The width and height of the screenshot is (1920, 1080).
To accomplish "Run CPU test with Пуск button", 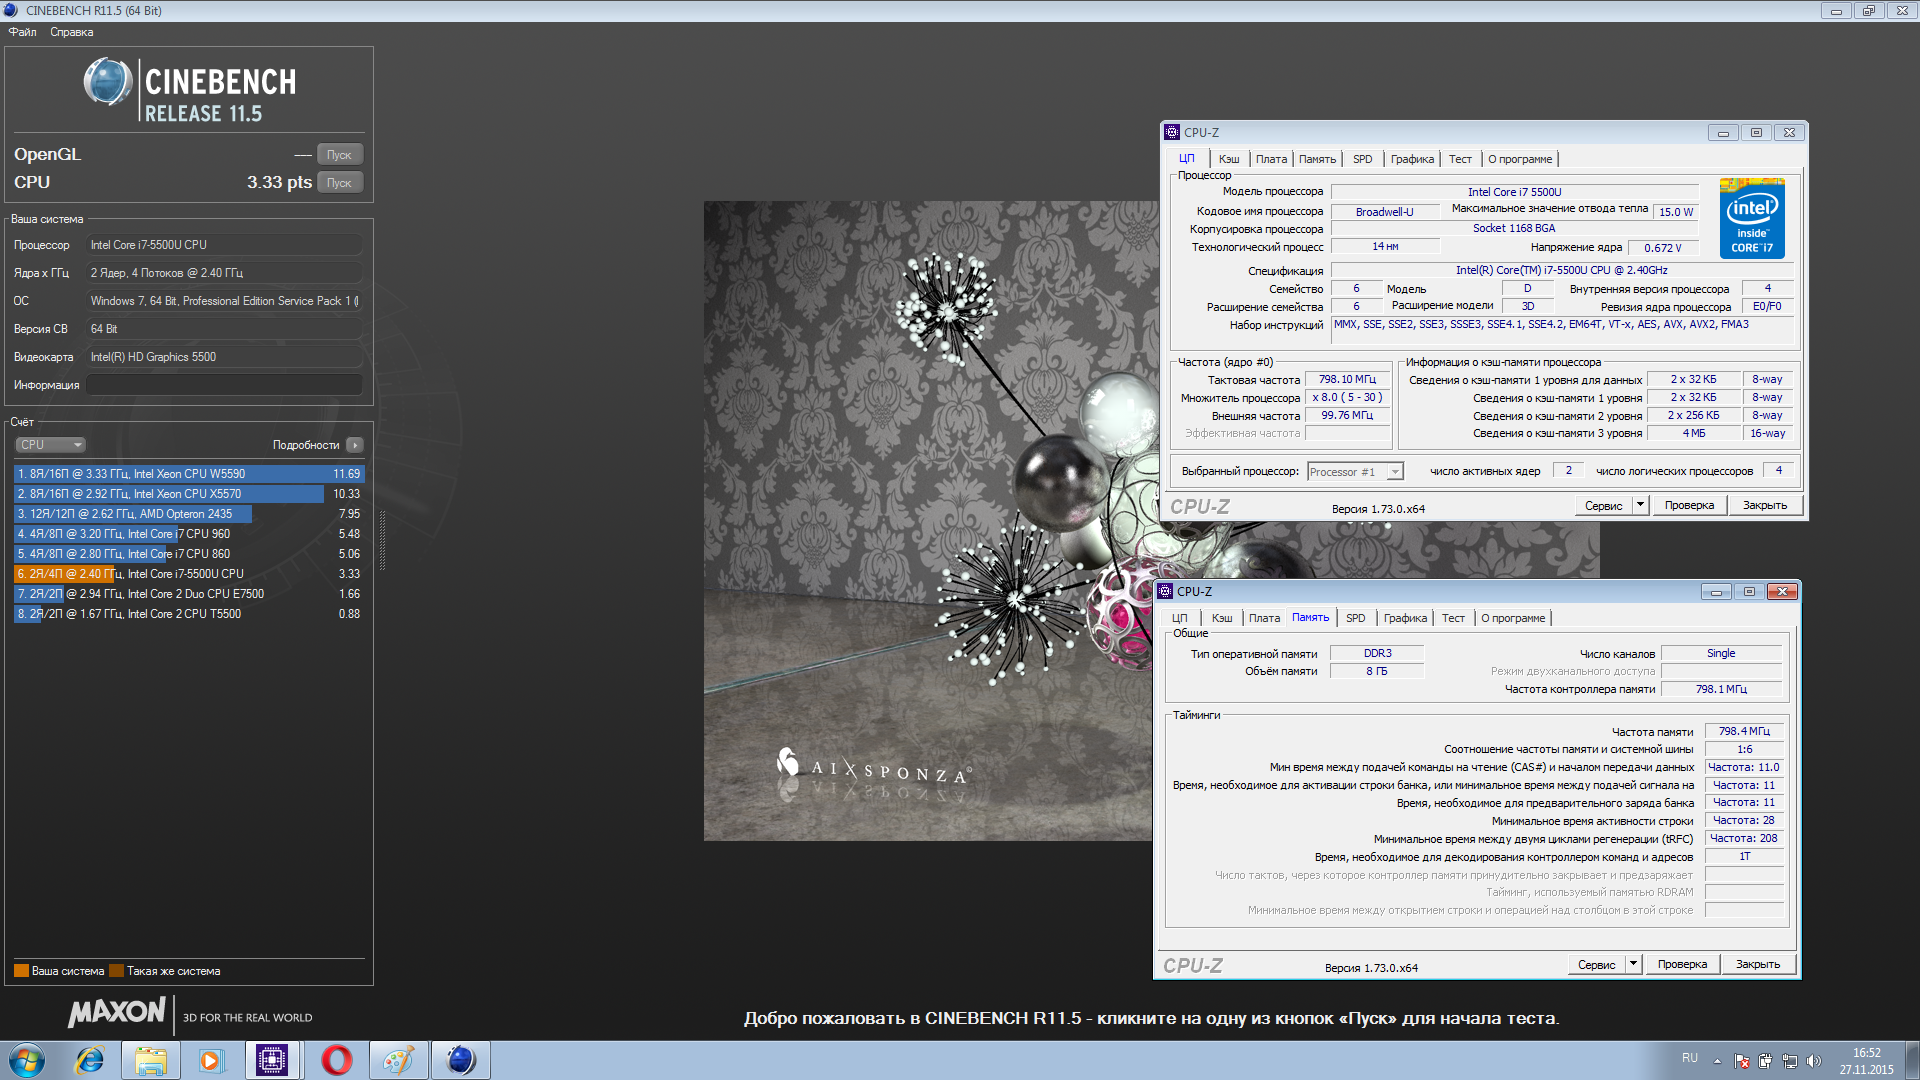I will (339, 183).
